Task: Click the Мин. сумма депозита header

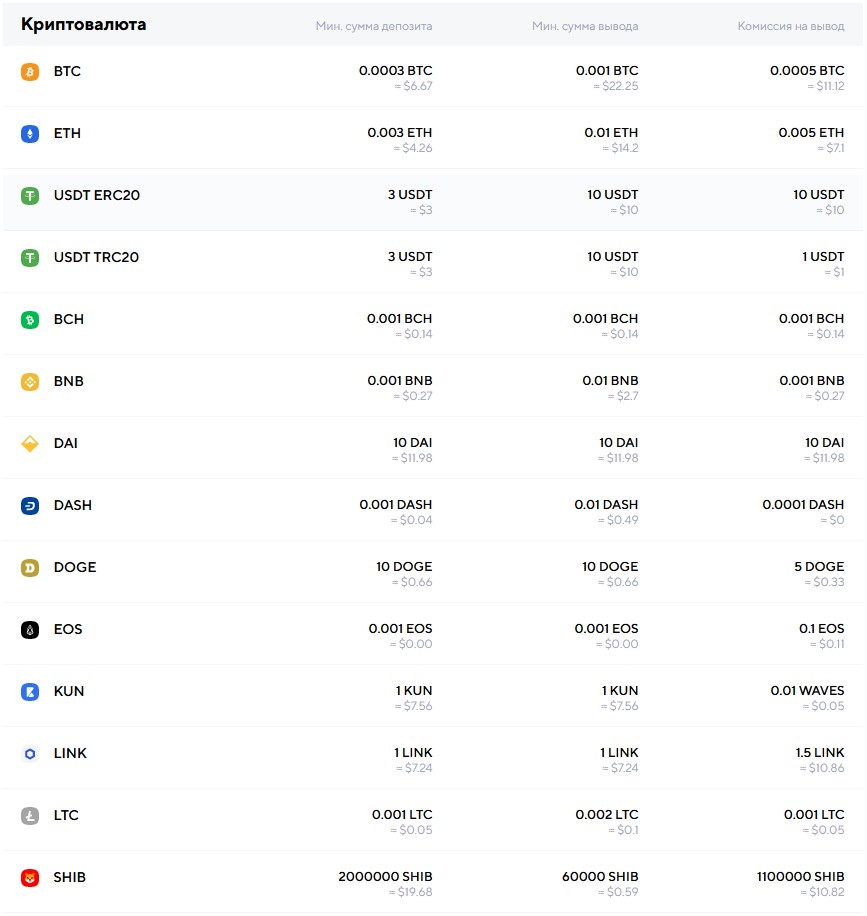Action: [374, 26]
